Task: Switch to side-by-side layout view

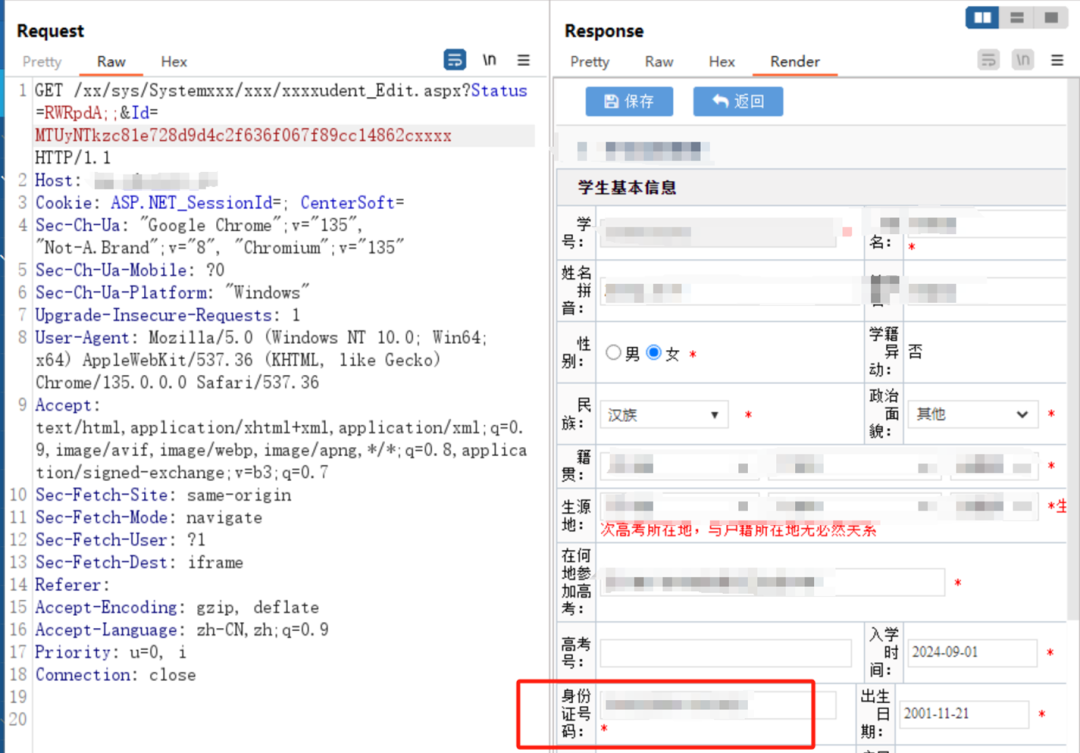Action: coord(982,17)
